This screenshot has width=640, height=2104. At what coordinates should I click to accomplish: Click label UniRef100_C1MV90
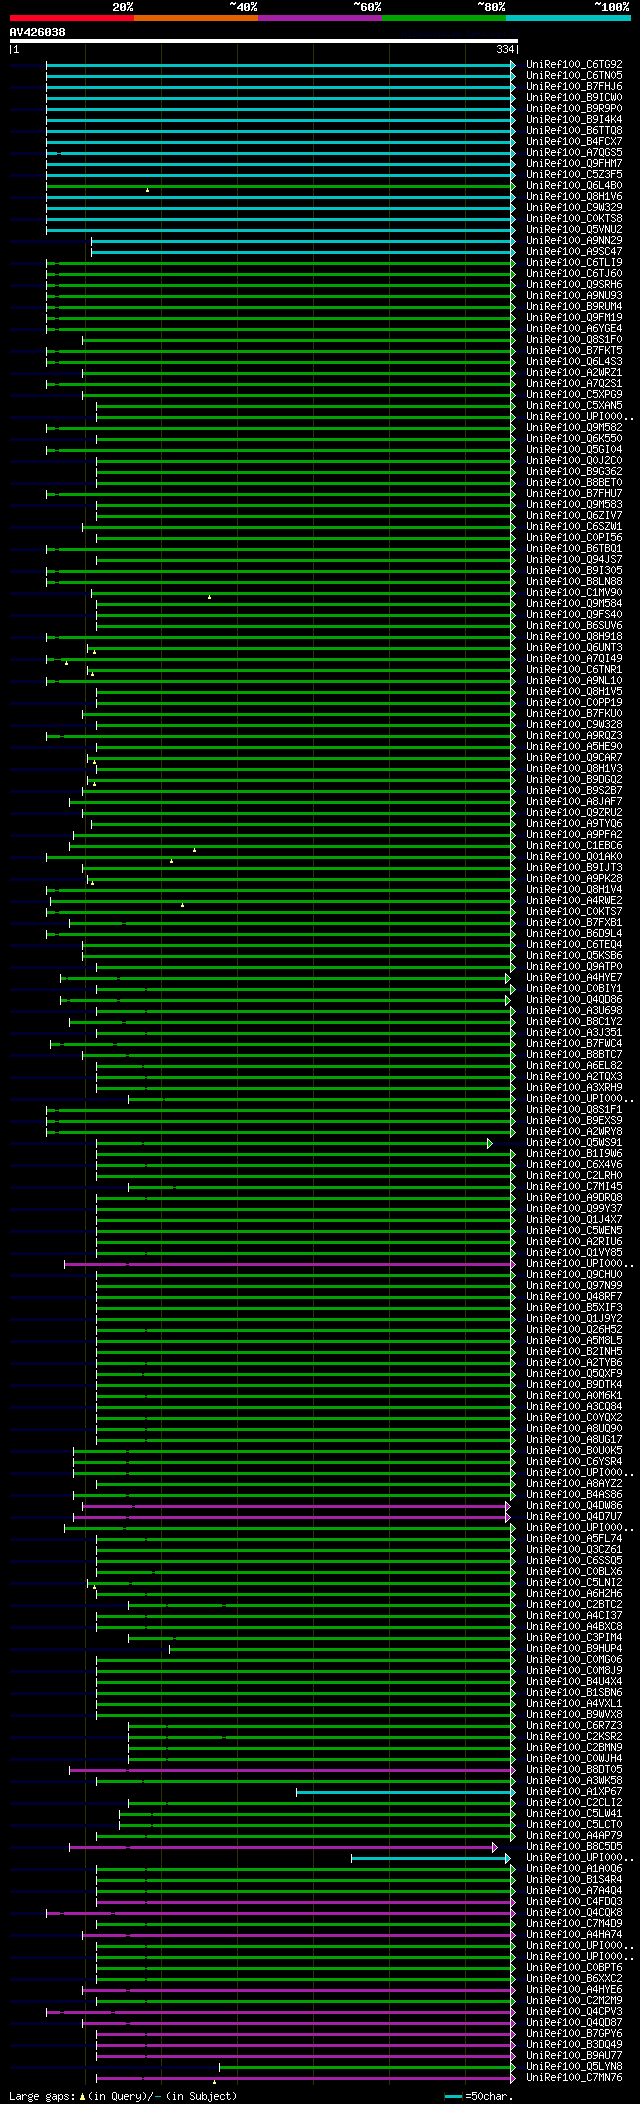click(x=574, y=593)
